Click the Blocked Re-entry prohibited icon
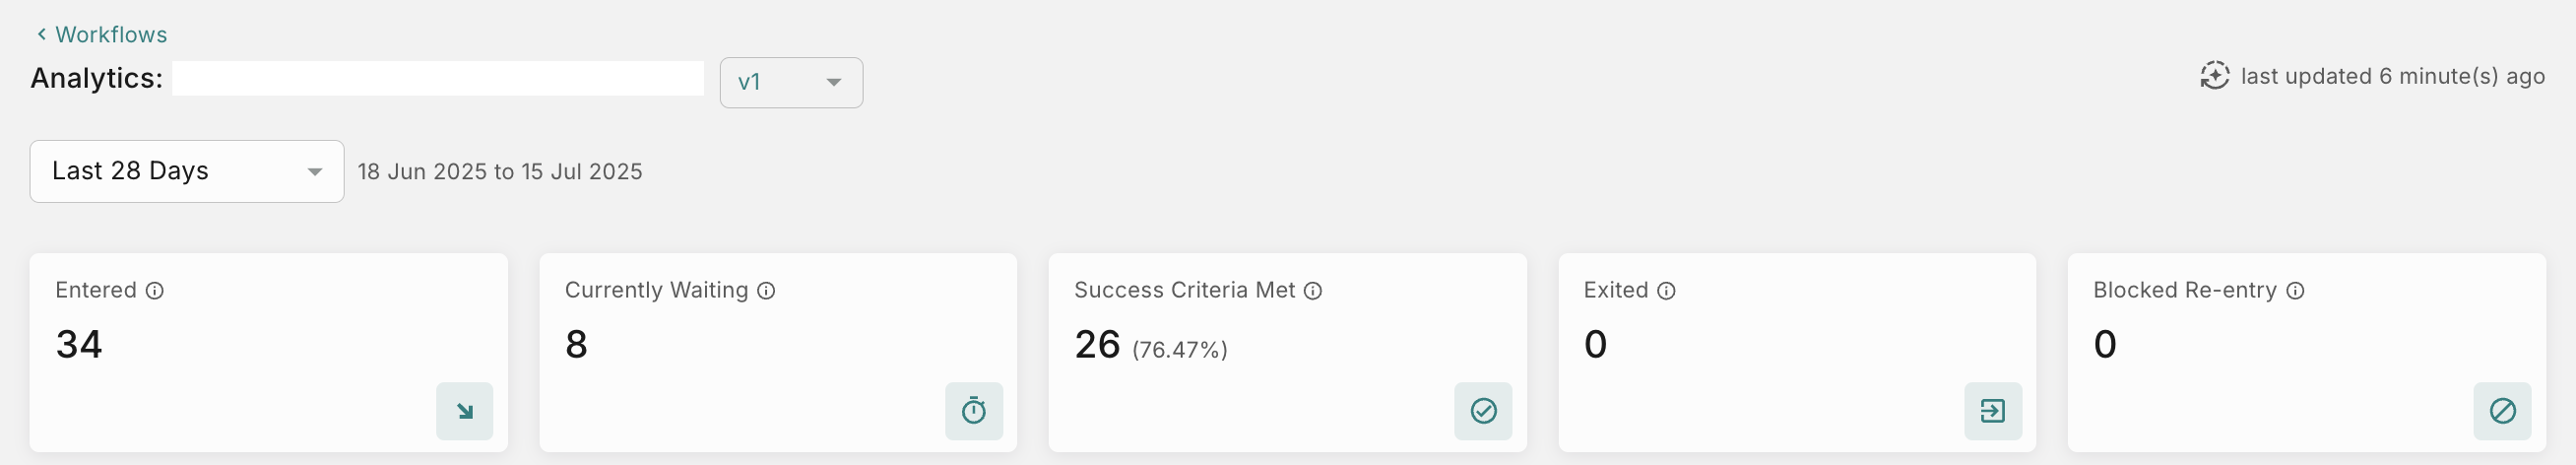The height and width of the screenshot is (465, 2576). coord(2502,411)
